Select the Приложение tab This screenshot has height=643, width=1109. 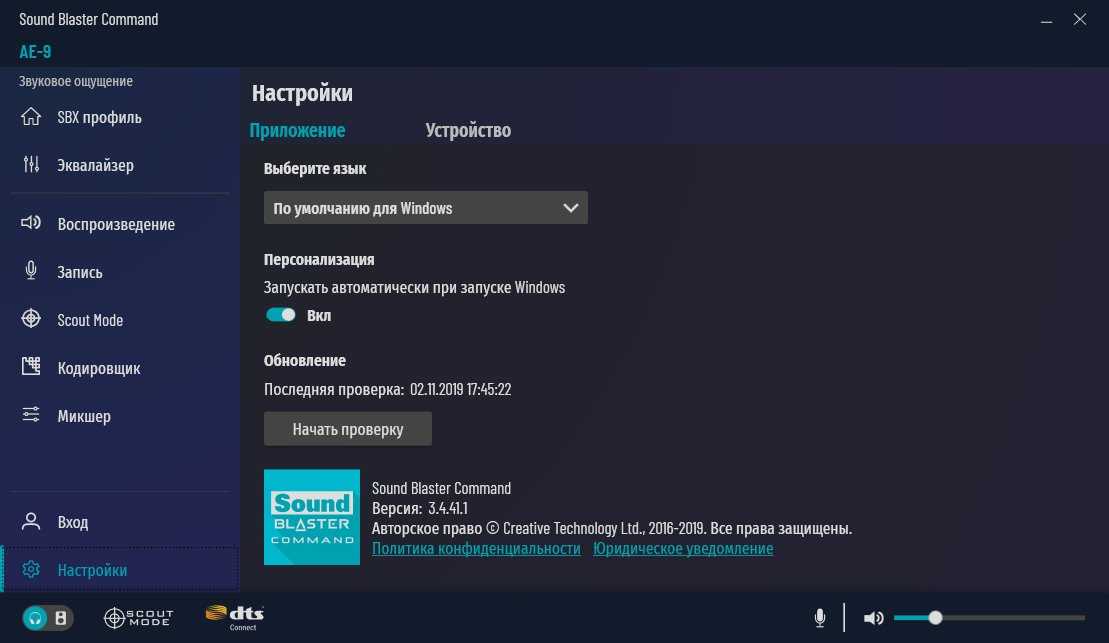point(297,130)
